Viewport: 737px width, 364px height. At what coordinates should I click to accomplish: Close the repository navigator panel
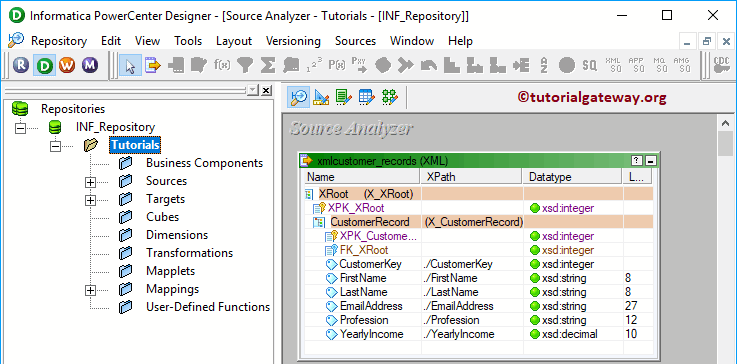pyautogui.click(x=266, y=90)
